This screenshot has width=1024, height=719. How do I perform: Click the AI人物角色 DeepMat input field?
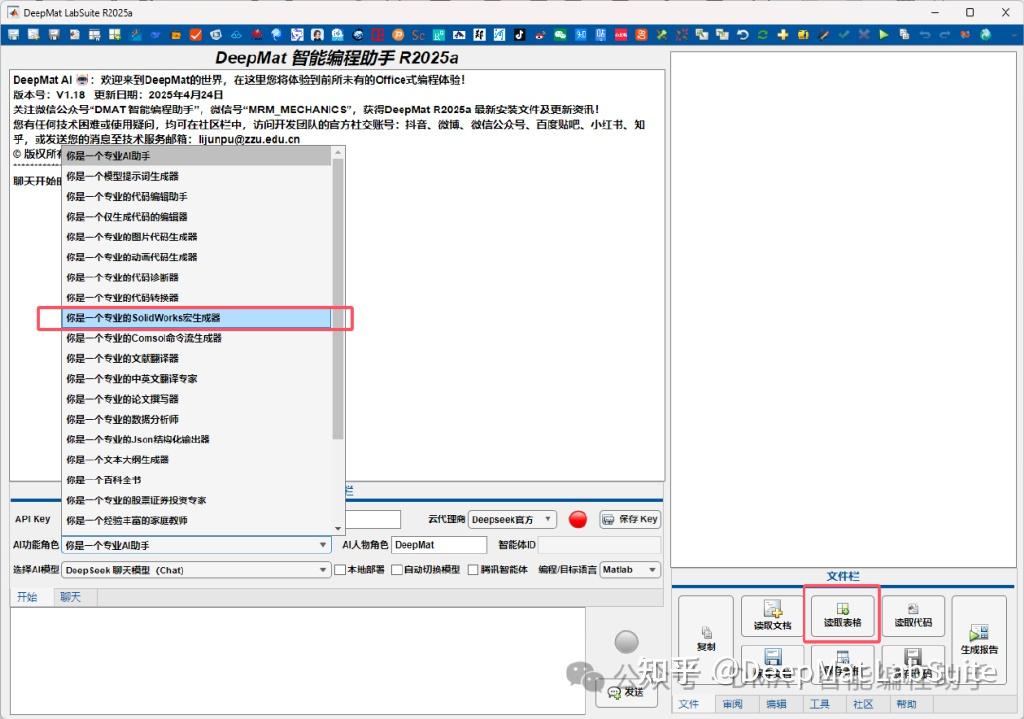pos(440,545)
